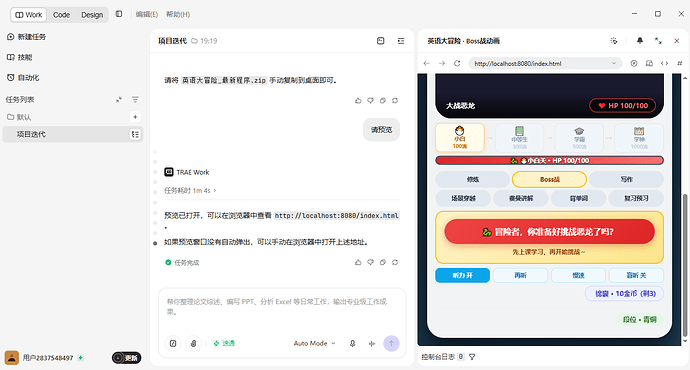This screenshot has height=370, width=690.
Task: Switch to the Design mode tab
Action: (x=92, y=15)
